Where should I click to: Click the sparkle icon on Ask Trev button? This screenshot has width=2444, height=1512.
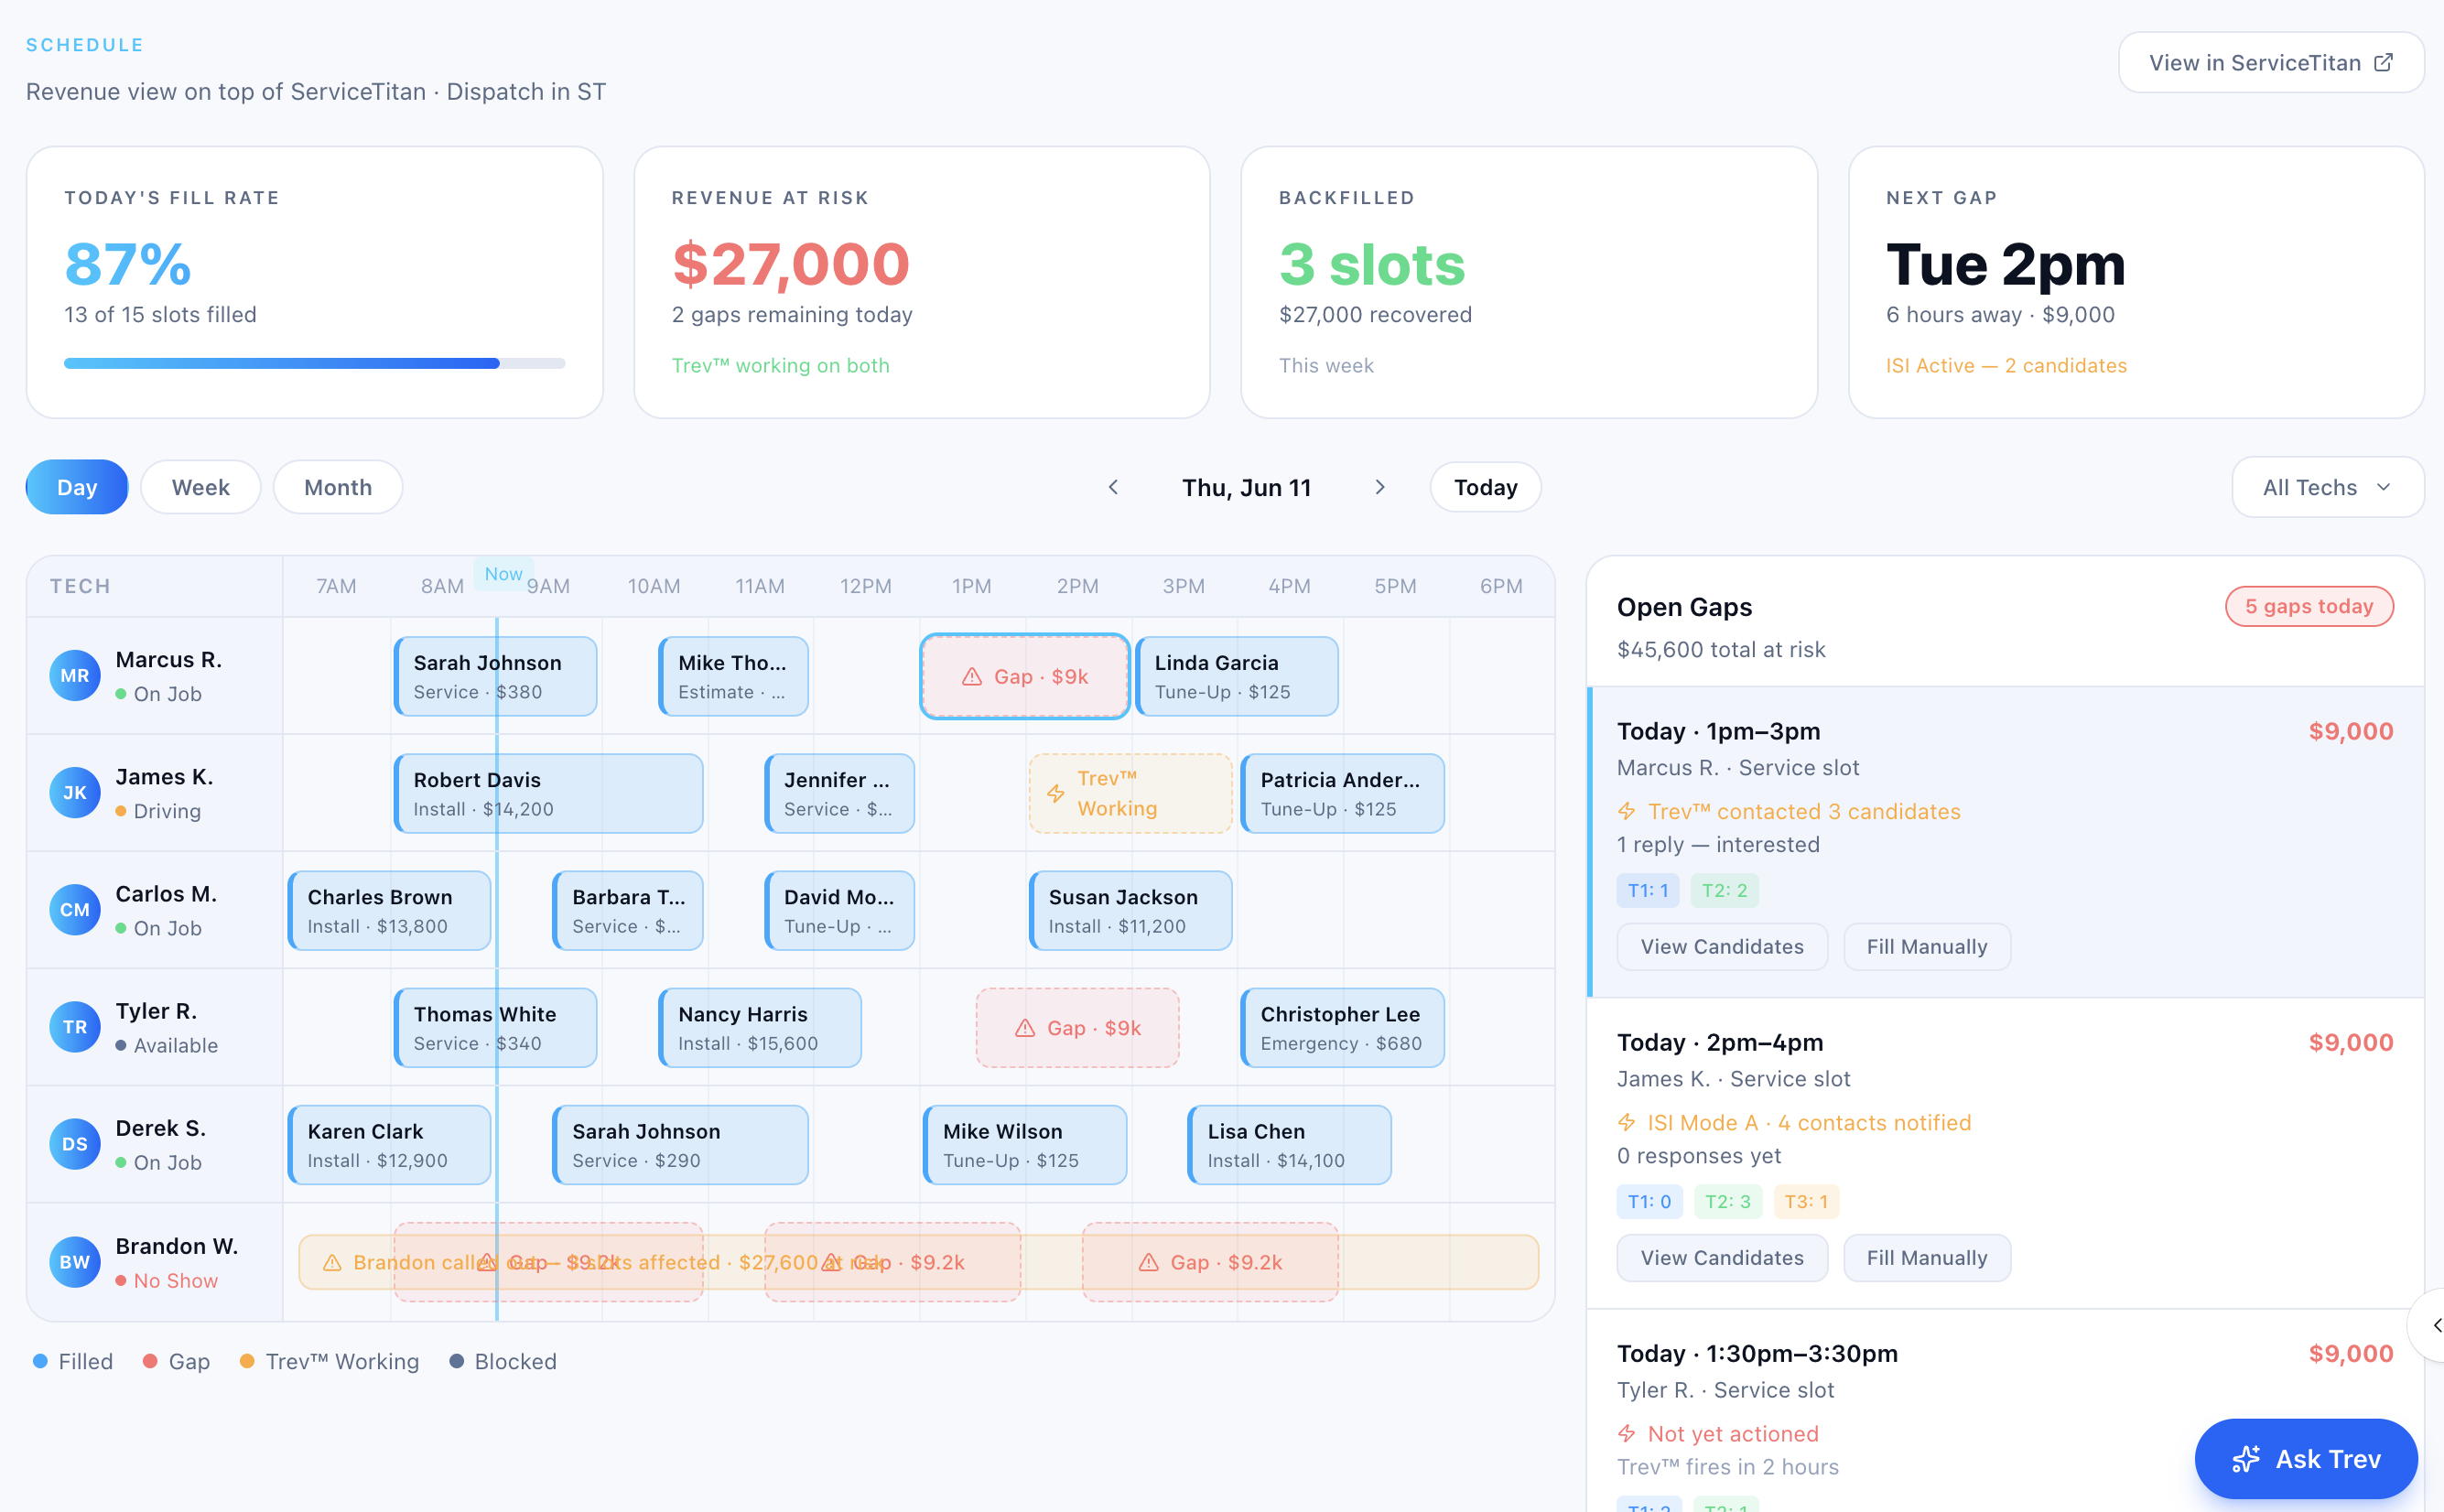pyautogui.click(x=2246, y=1459)
